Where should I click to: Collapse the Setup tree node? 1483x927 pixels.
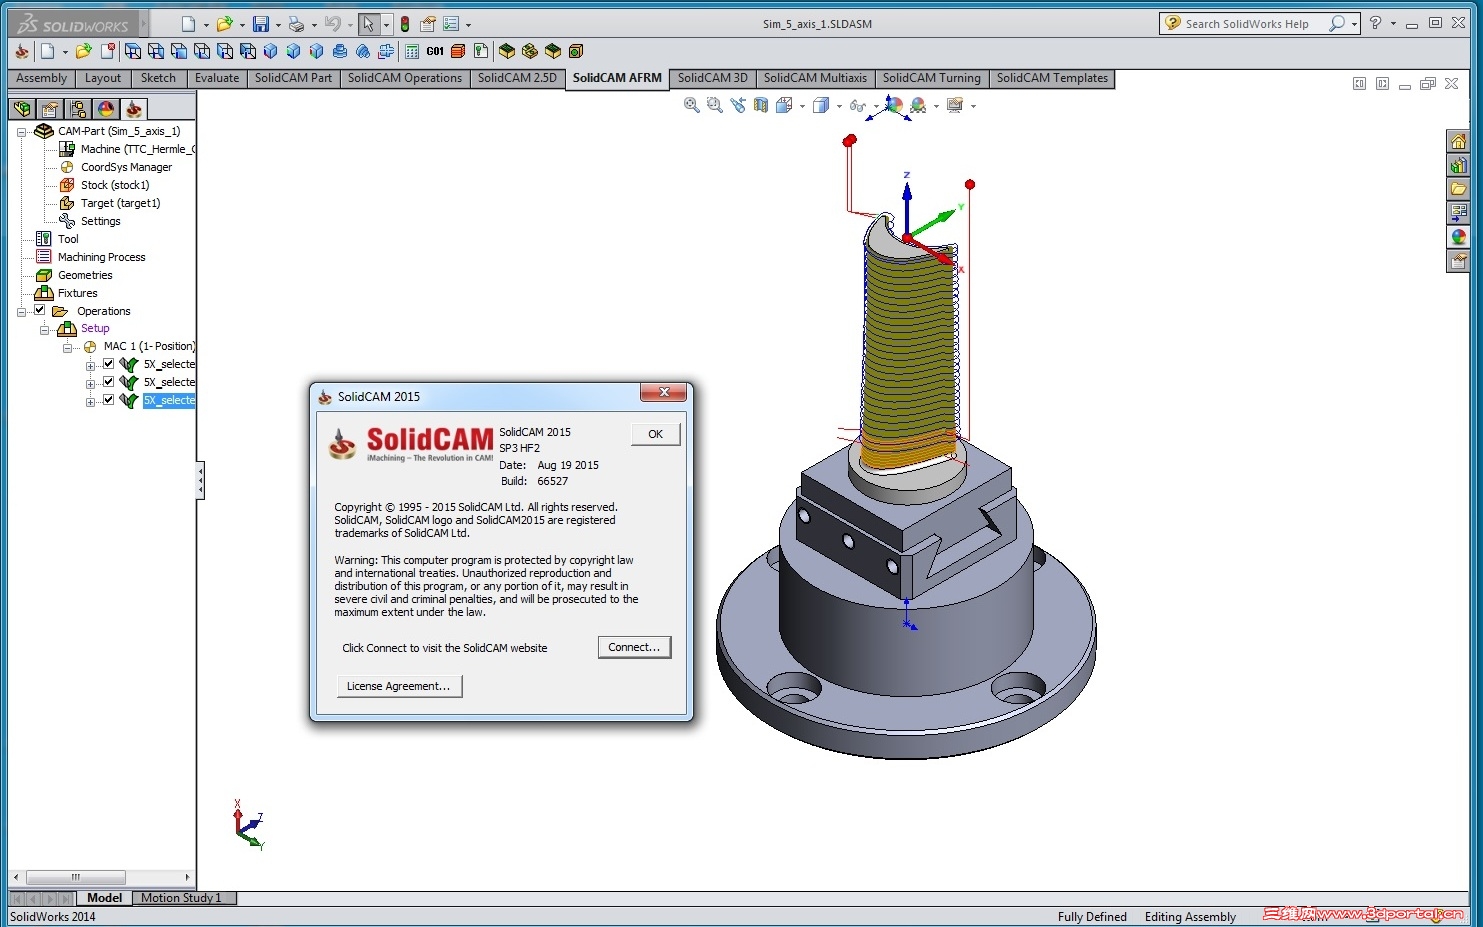click(x=44, y=329)
